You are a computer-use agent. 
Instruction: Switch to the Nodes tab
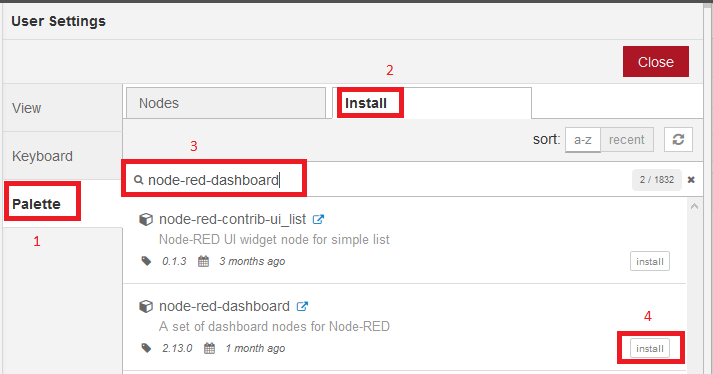click(226, 103)
